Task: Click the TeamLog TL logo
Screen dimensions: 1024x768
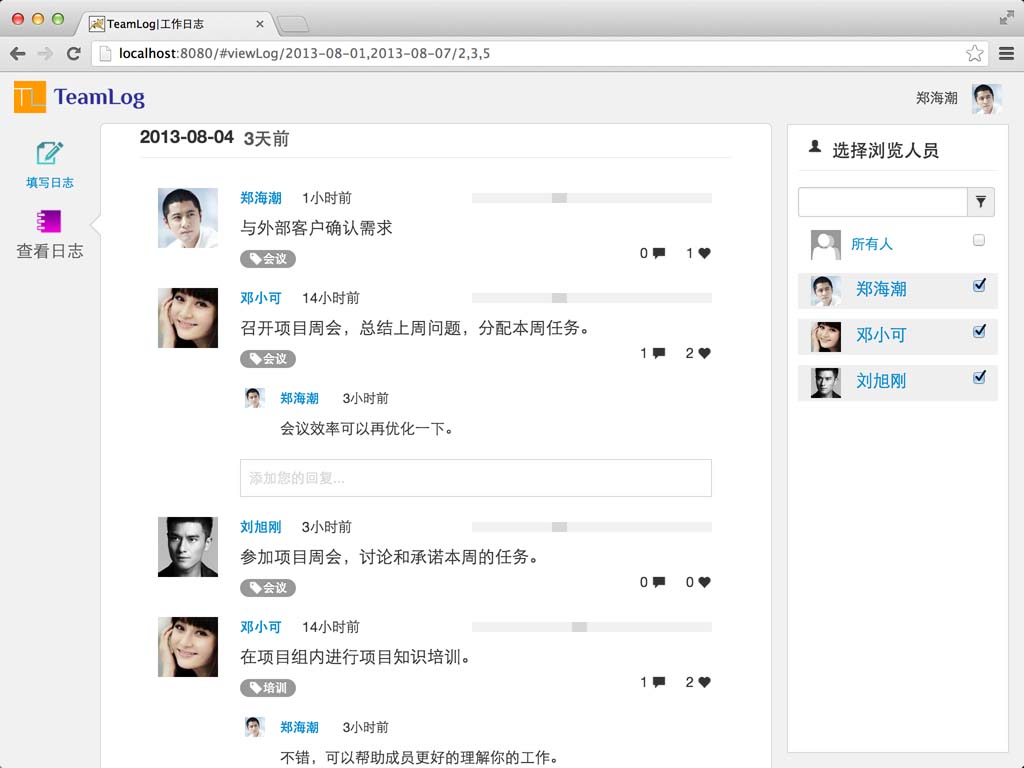Action: [29, 96]
